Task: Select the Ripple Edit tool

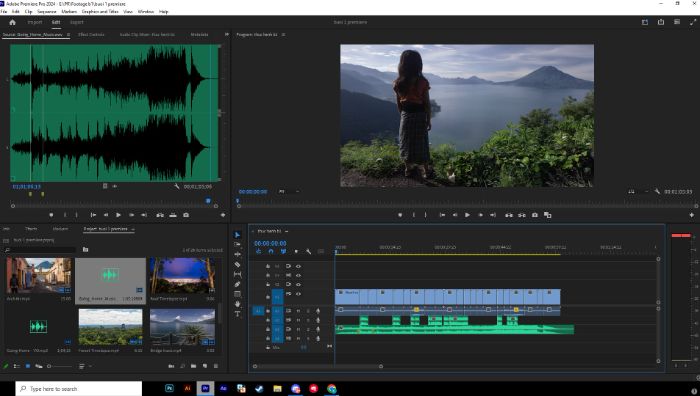Action: pos(238,254)
